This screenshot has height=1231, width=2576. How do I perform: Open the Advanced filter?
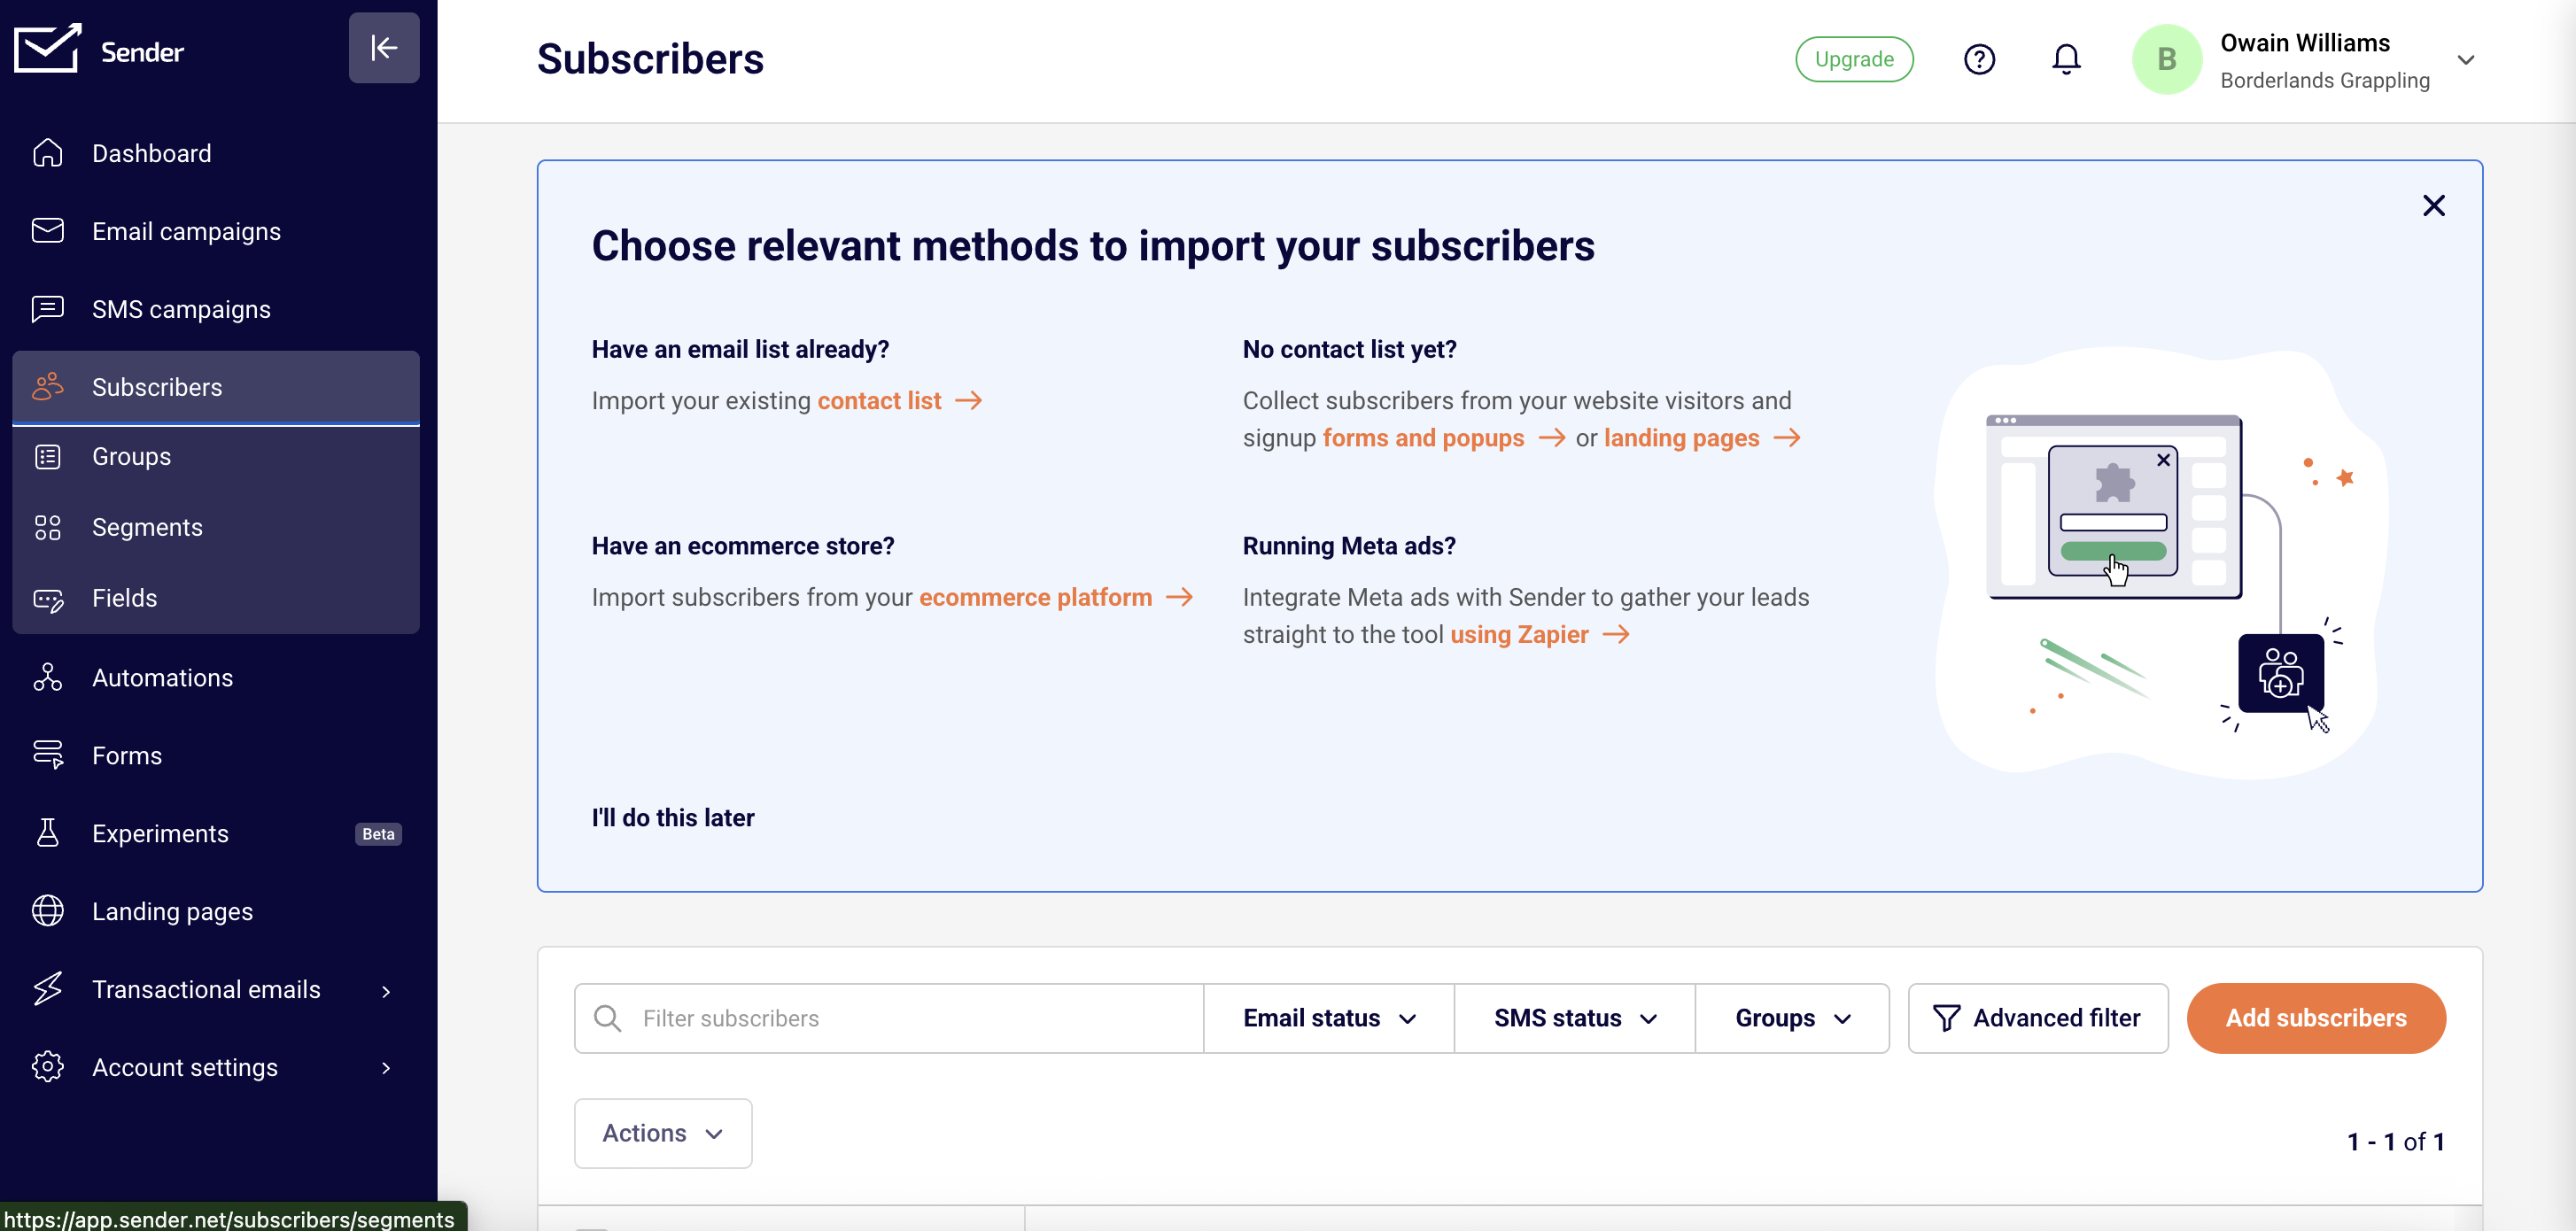click(2037, 1018)
